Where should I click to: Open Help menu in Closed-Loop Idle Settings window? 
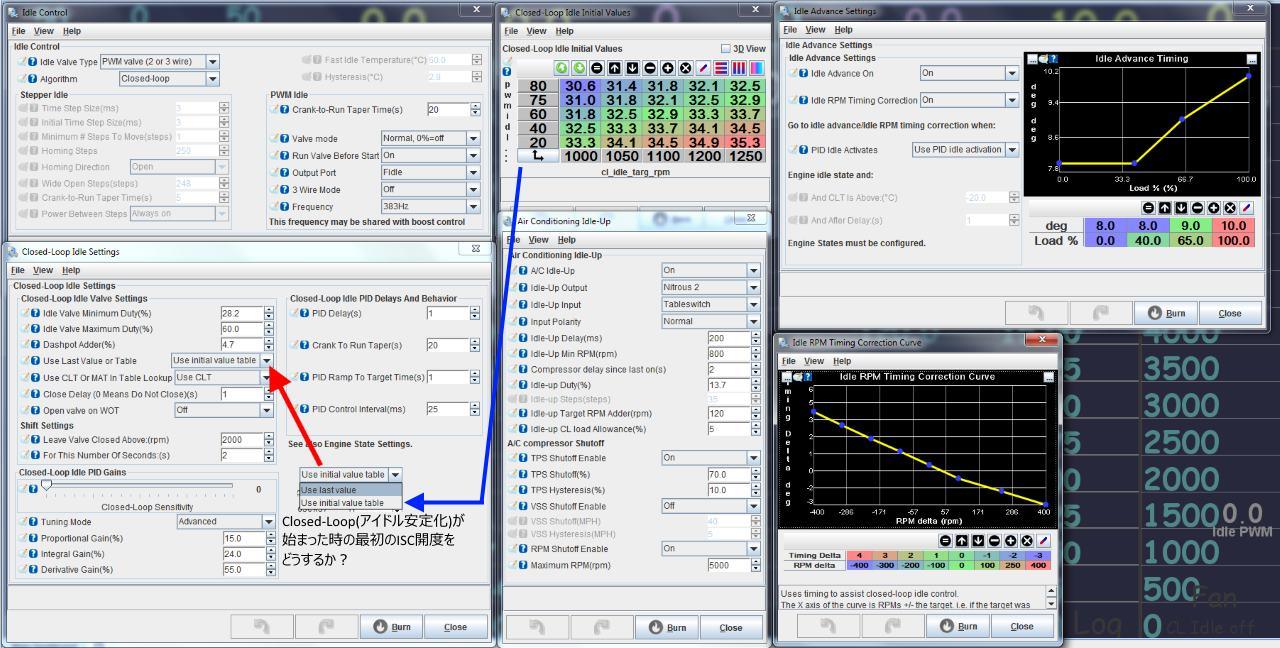point(71,270)
